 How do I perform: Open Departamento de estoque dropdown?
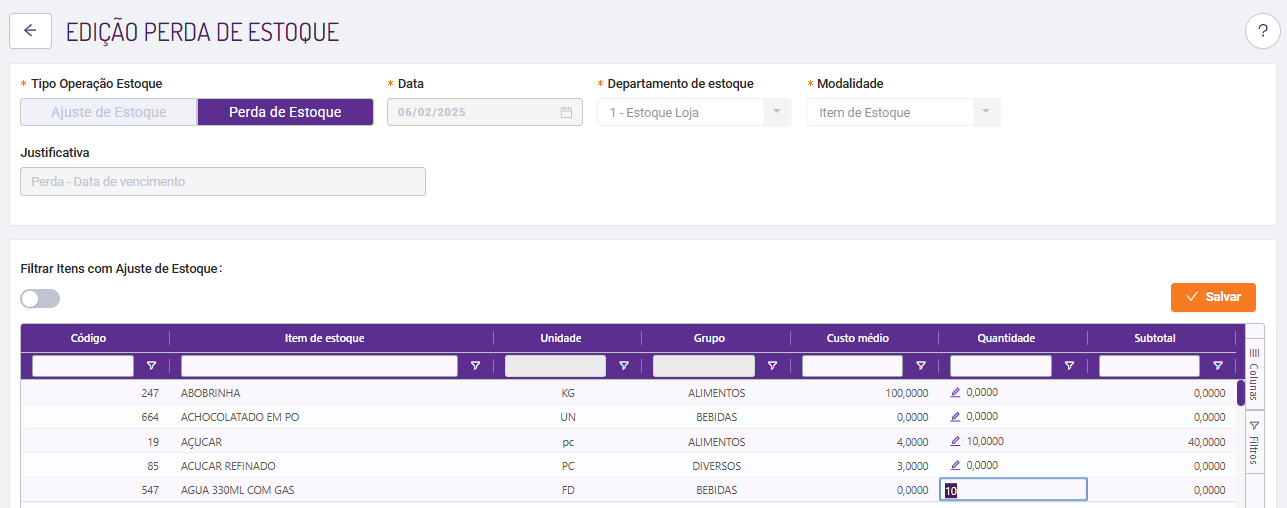click(x=695, y=112)
